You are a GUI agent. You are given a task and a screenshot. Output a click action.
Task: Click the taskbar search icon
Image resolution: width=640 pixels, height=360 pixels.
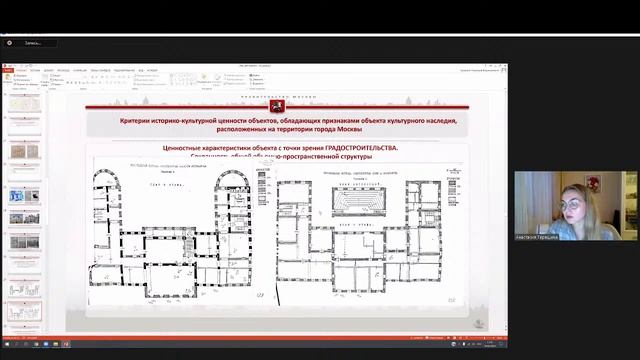(x=16, y=344)
